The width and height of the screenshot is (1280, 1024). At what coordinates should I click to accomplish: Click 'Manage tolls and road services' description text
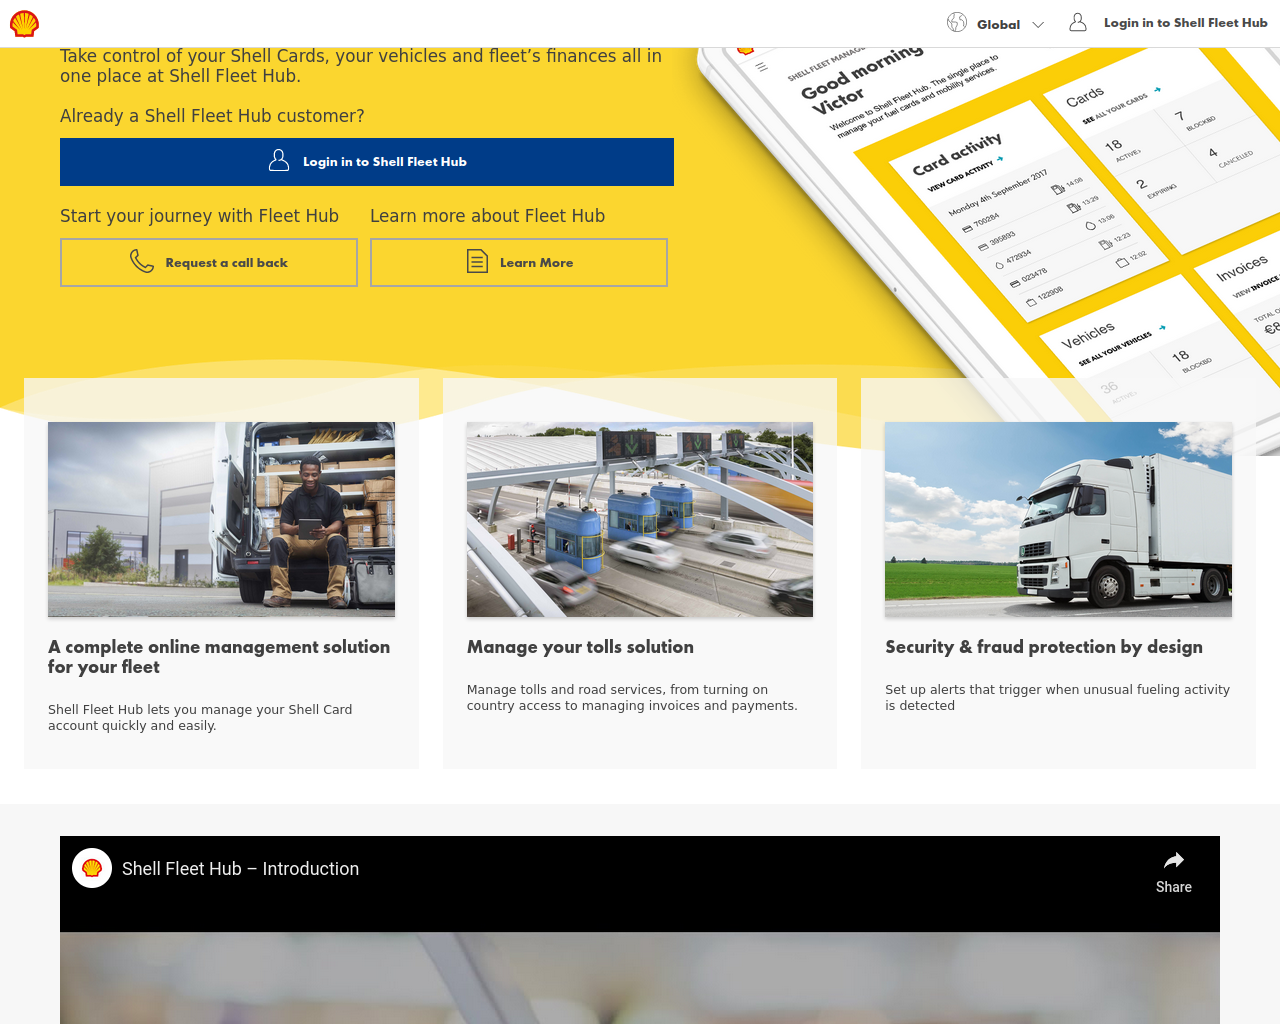pyautogui.click(x=632, y=697)
